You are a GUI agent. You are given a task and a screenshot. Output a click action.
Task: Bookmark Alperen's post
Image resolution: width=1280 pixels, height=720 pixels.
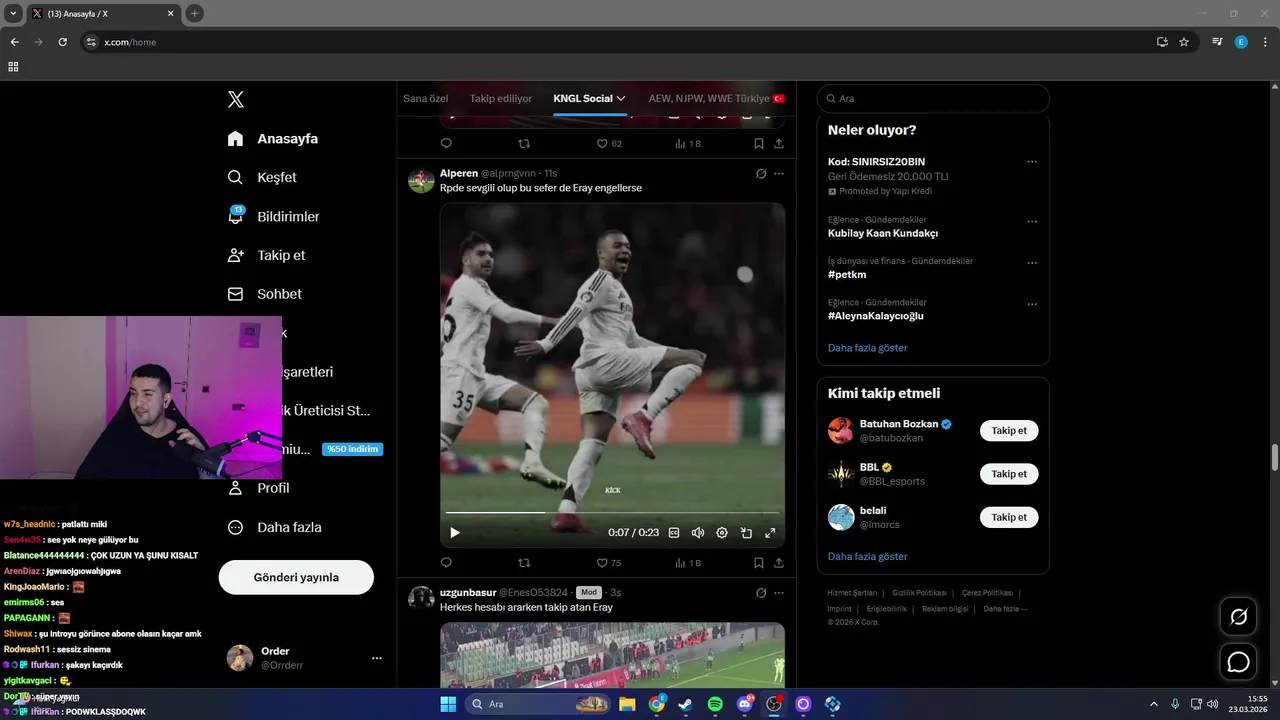point(759,563)
